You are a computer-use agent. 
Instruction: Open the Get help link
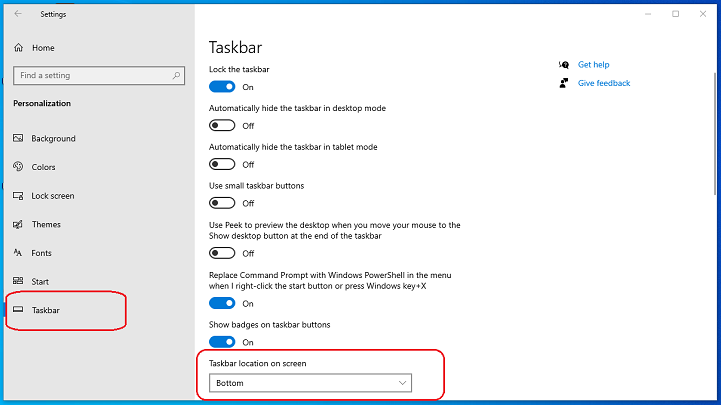[x=593, y=64]
